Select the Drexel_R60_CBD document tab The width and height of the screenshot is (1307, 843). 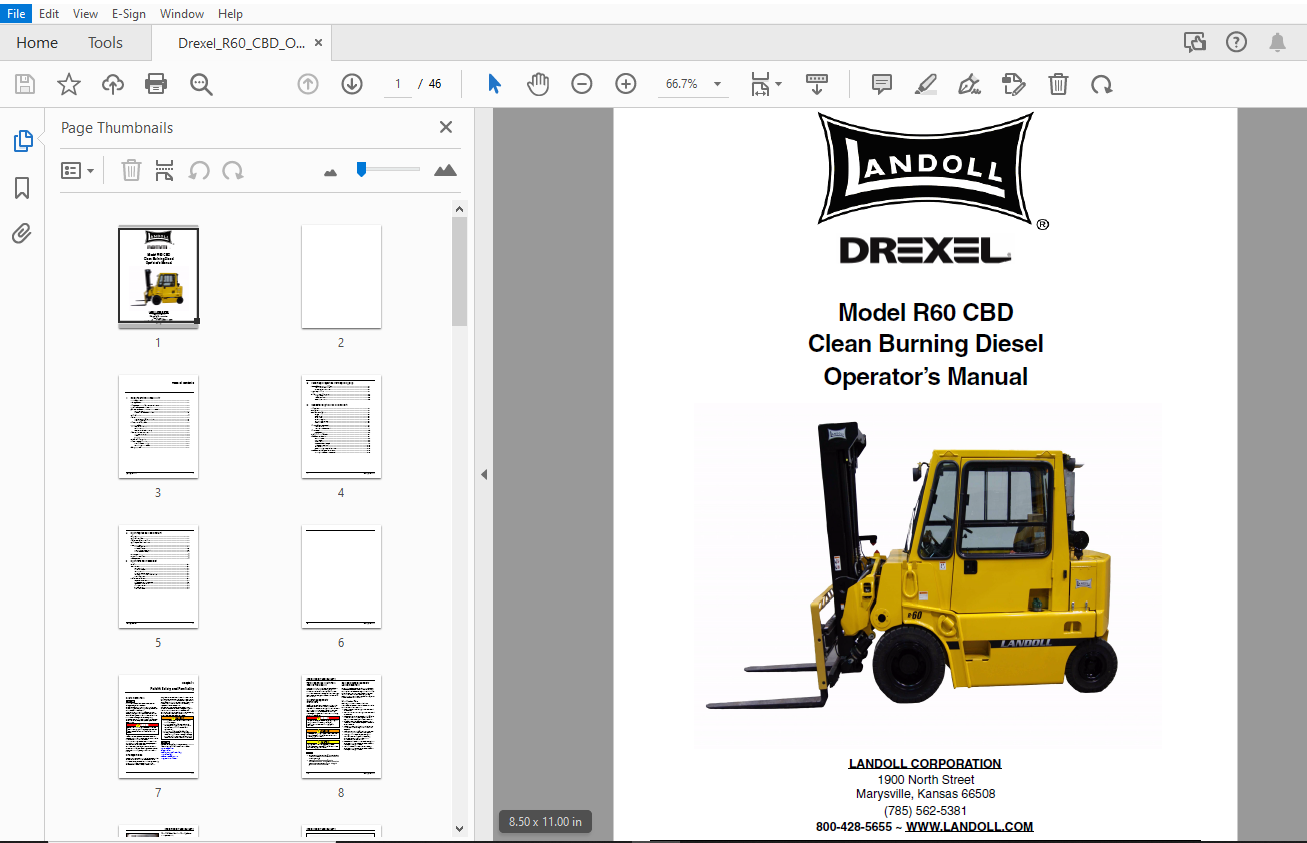(242, 43)
